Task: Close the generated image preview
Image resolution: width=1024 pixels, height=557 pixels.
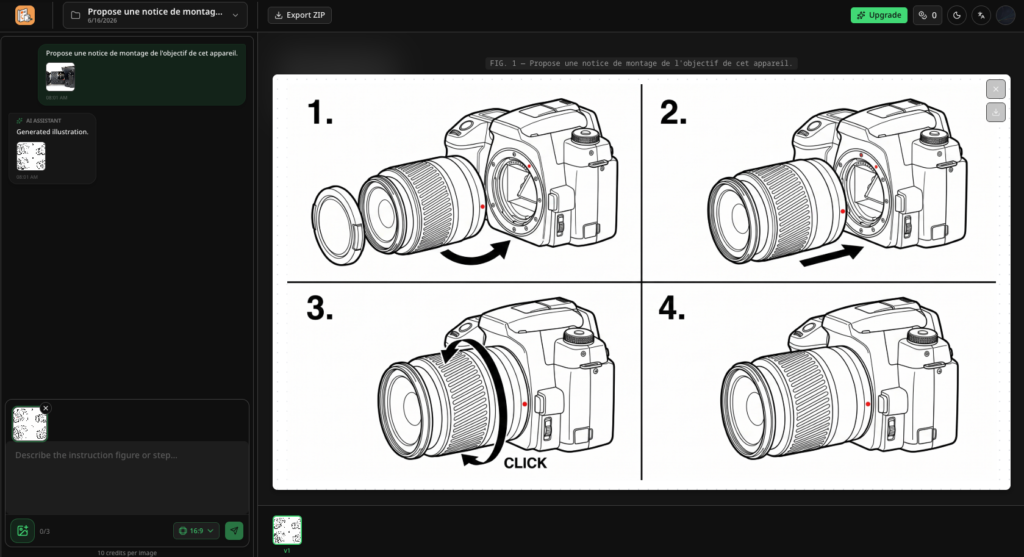Action: 995,89
